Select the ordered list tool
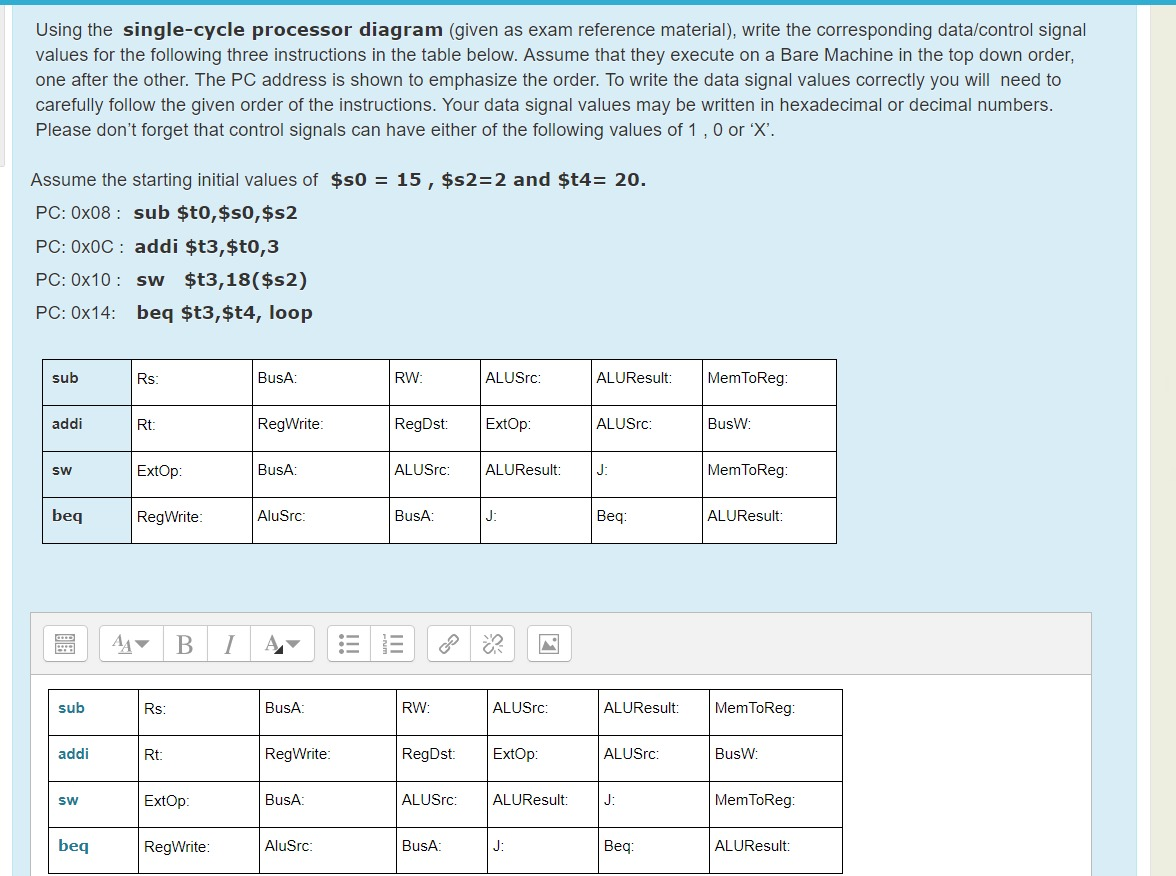The image size is (1176, 876). pyautogui.click(x=392, y=643)
